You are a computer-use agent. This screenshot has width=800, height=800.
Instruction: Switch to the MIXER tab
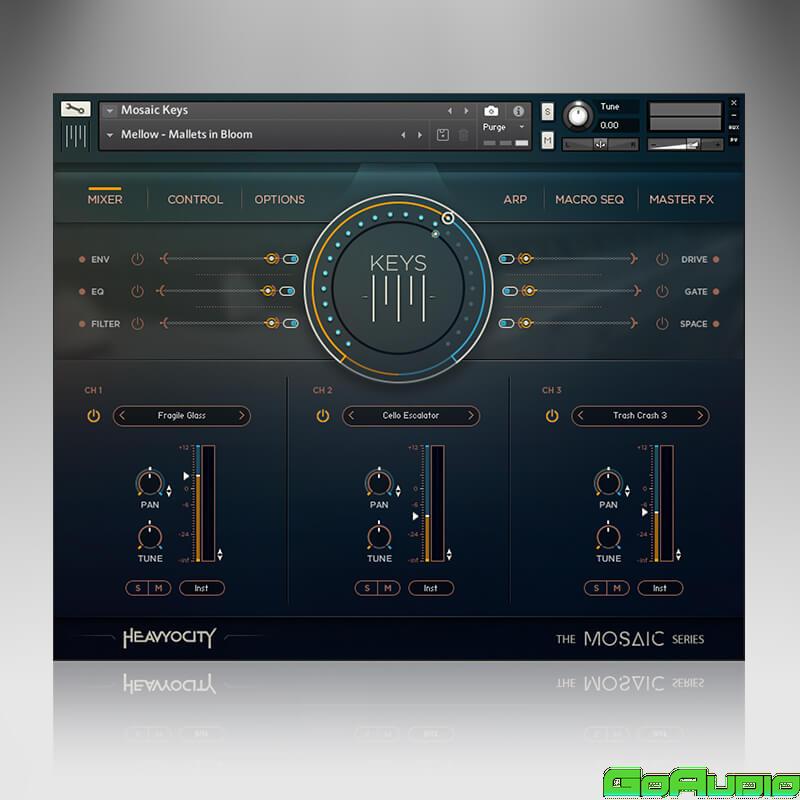coord(105,199)
